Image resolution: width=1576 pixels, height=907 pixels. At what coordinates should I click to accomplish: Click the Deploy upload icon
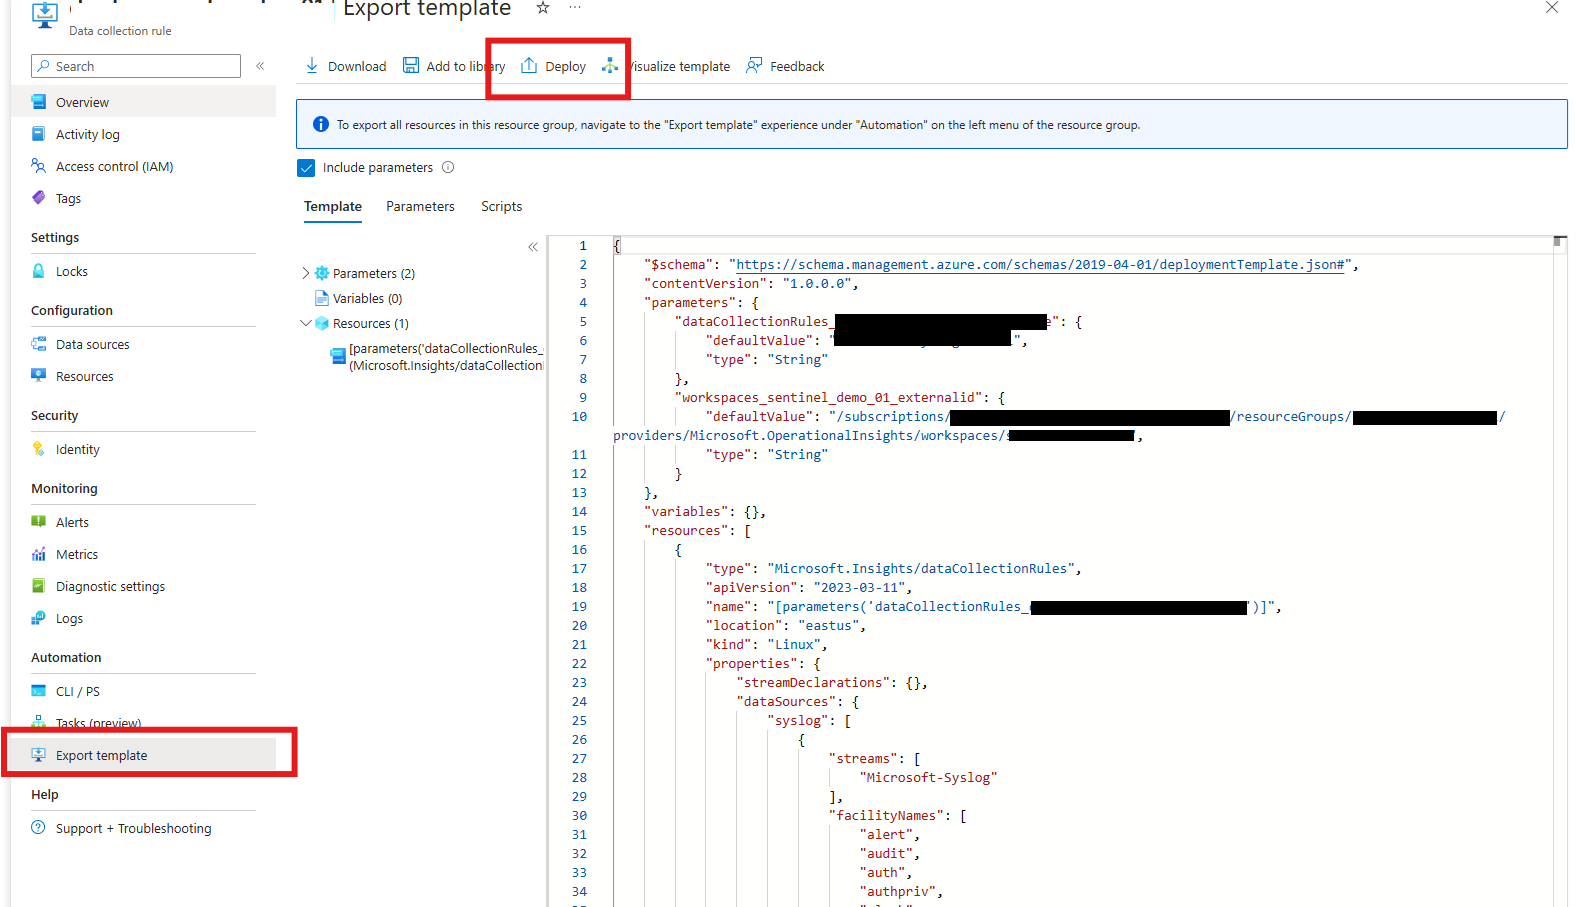click(x=529, y=66)
